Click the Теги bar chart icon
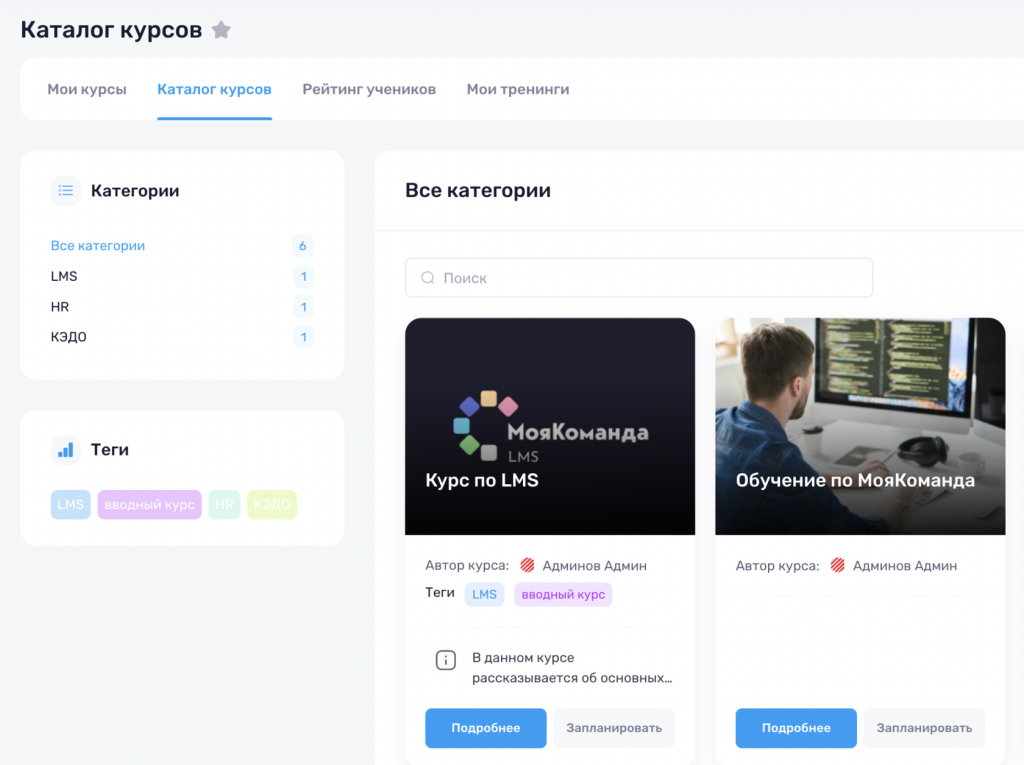The width and height of the screenshot is (1024, 765). (x=66, y=450)
